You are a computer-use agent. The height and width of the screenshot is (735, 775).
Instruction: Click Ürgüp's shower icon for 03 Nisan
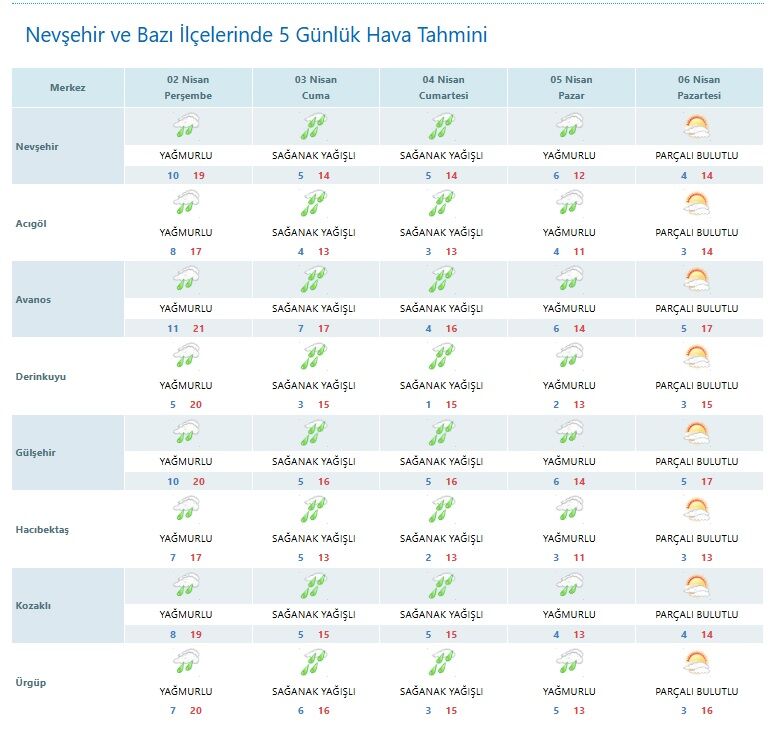(314, 662)
